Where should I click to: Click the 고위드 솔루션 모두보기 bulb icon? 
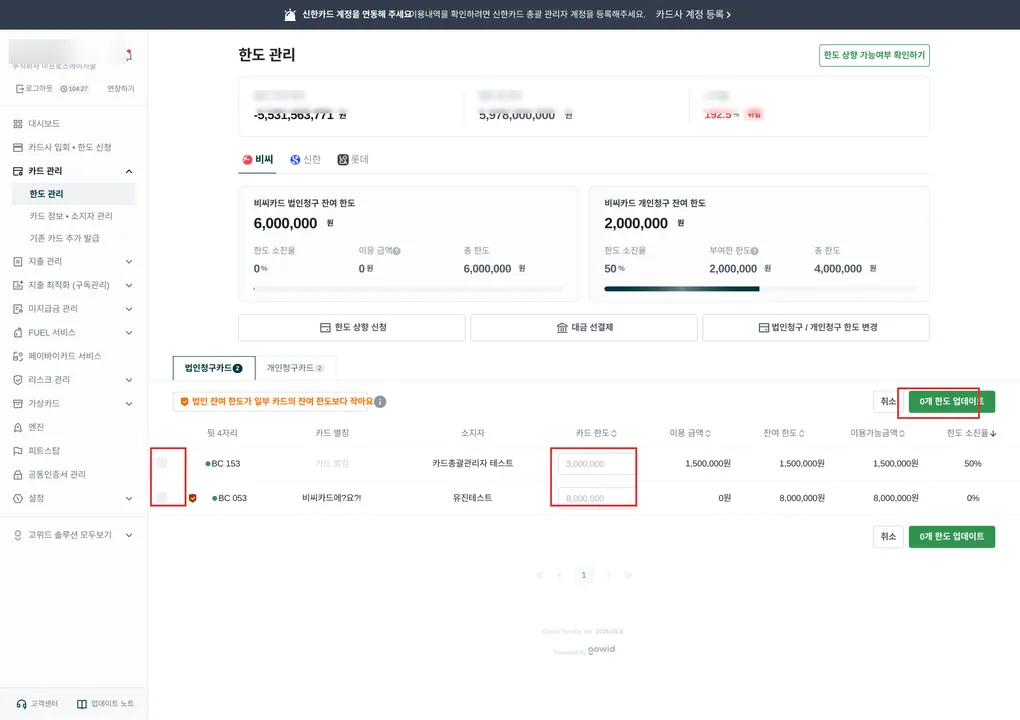(18, 535)
